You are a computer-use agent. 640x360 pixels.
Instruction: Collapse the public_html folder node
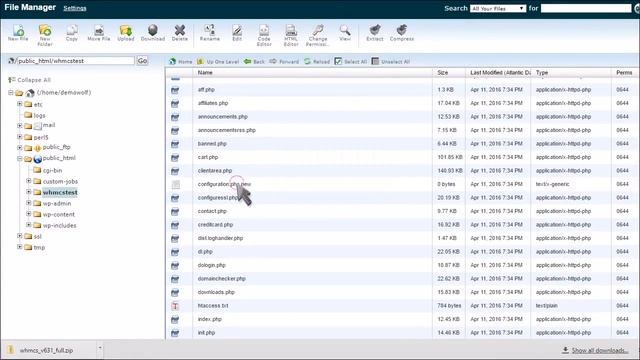tap(20, 158)
